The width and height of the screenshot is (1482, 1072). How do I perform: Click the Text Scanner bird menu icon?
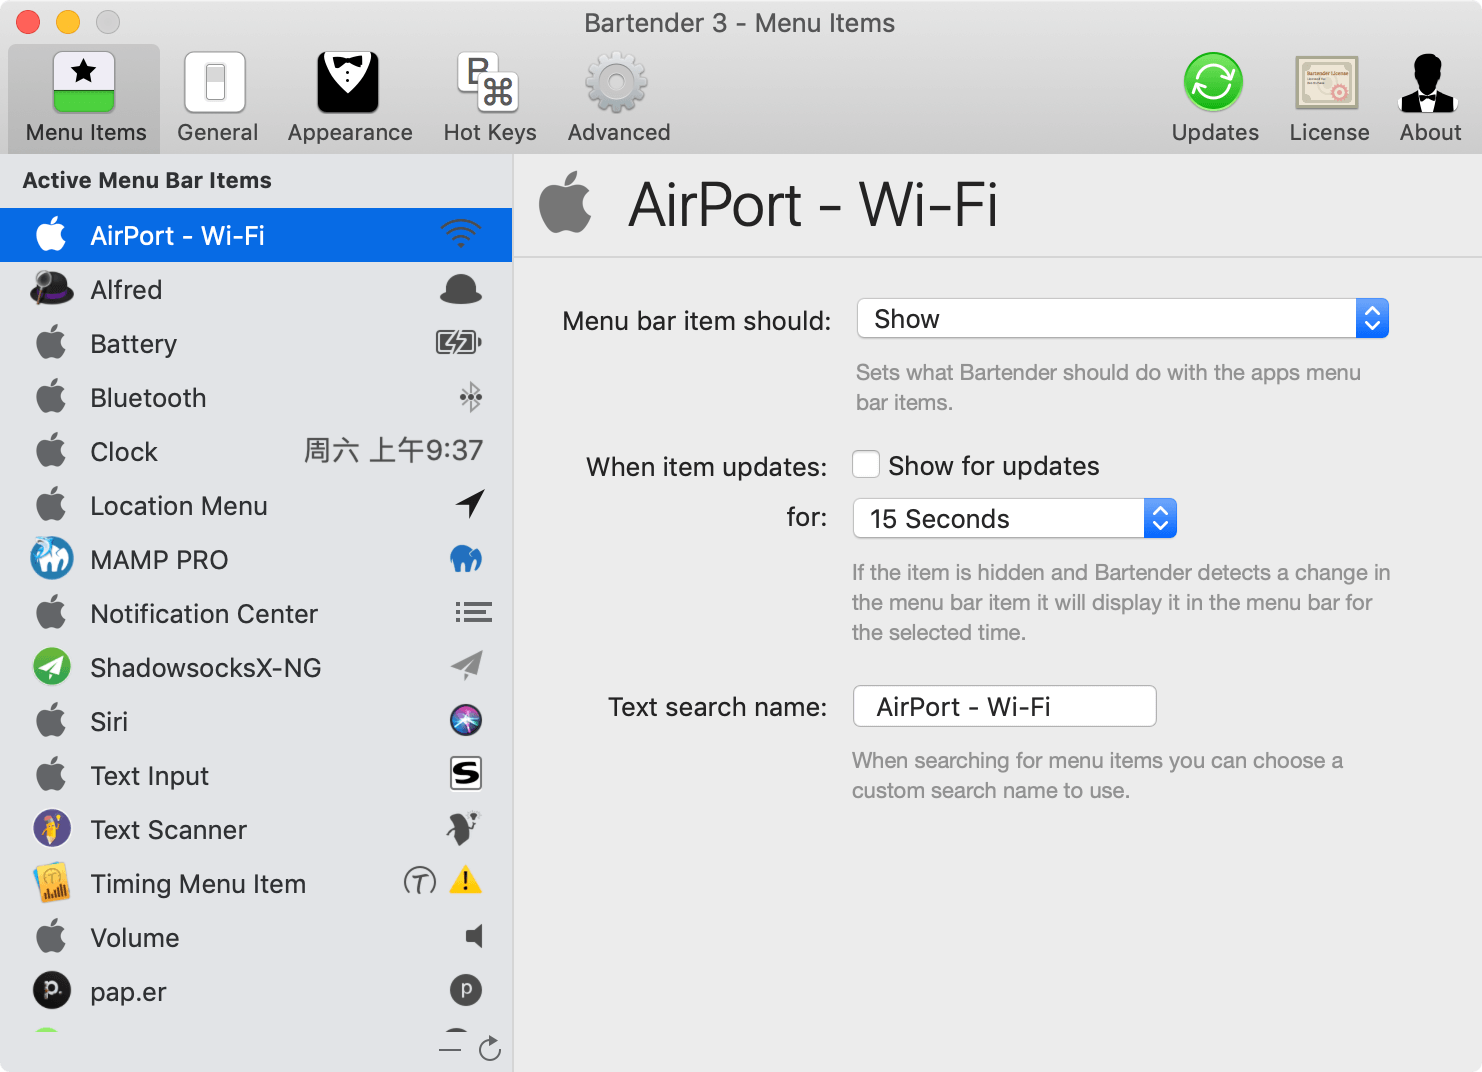click(463, 828)
